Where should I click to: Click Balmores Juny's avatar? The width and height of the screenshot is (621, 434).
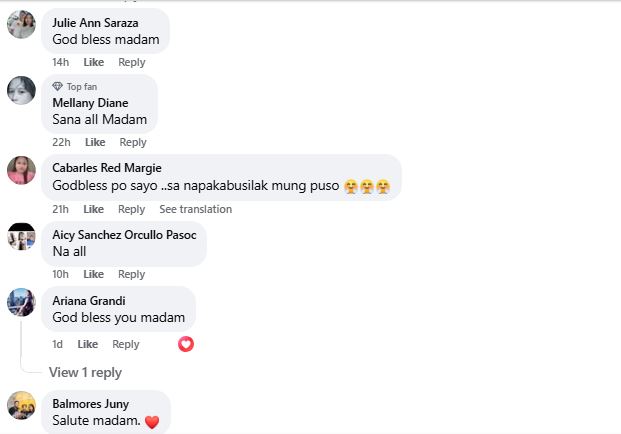point(21,405)
